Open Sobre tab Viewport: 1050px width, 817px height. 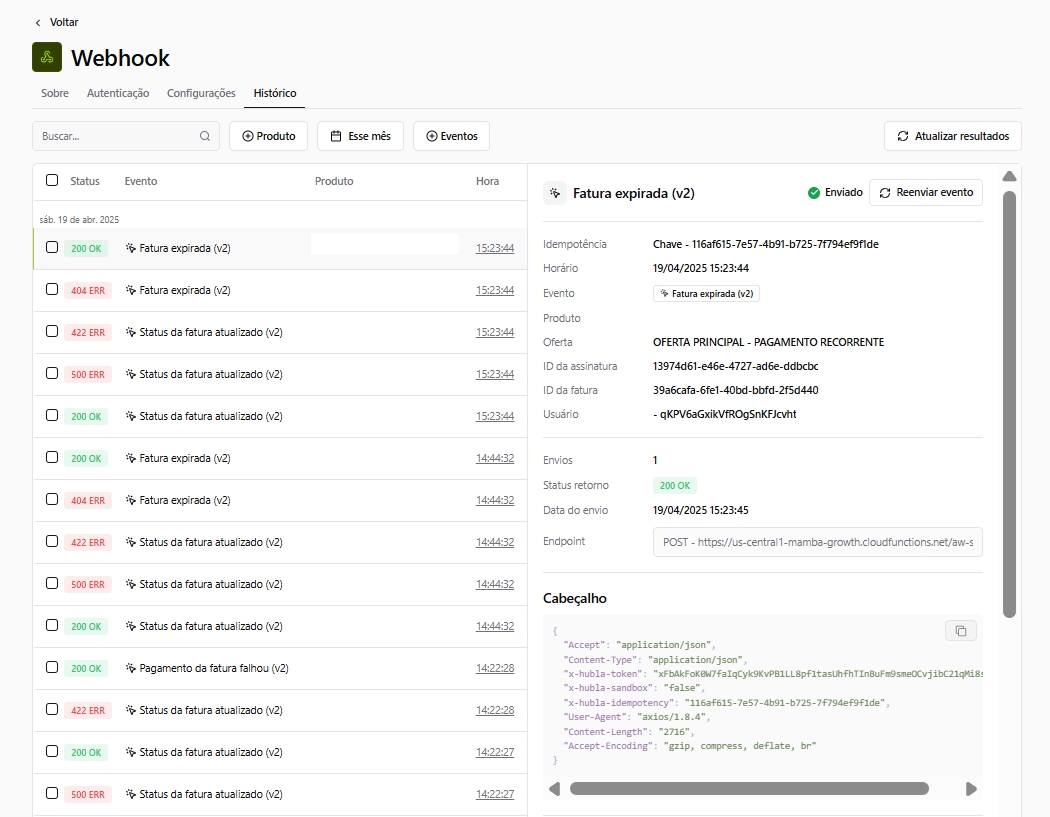(55, 93)
